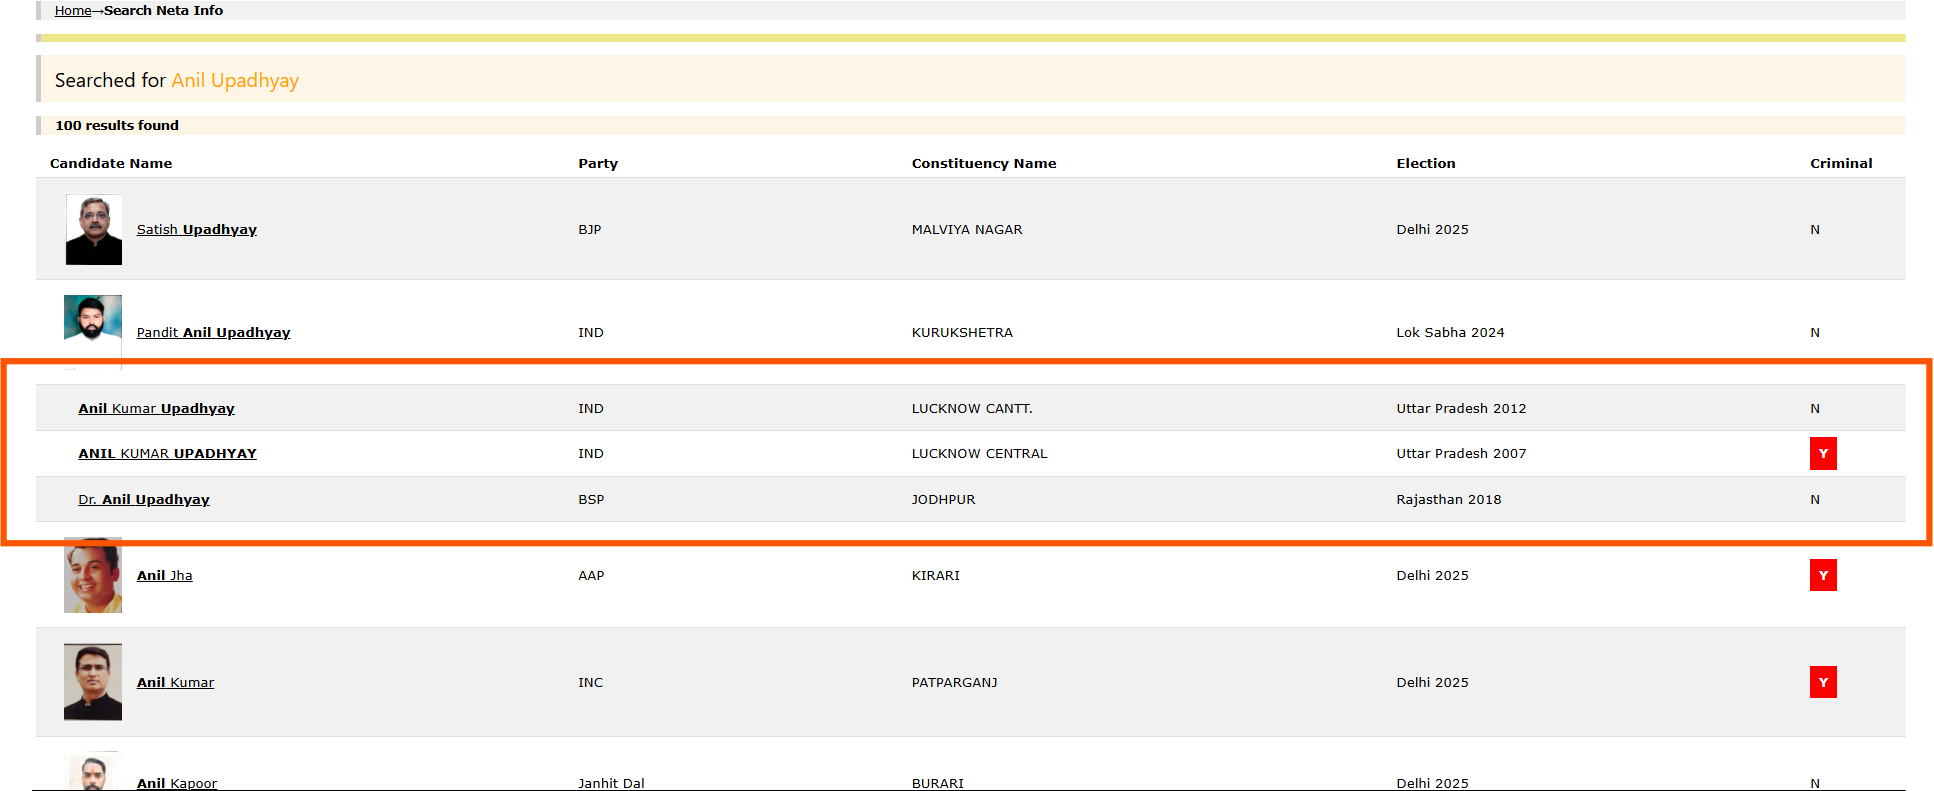Open Pandit Anil Upadhyay profile link
The width and height of the screenshot is (1934, 791).
pyautogui.click(x=213, y=333)
